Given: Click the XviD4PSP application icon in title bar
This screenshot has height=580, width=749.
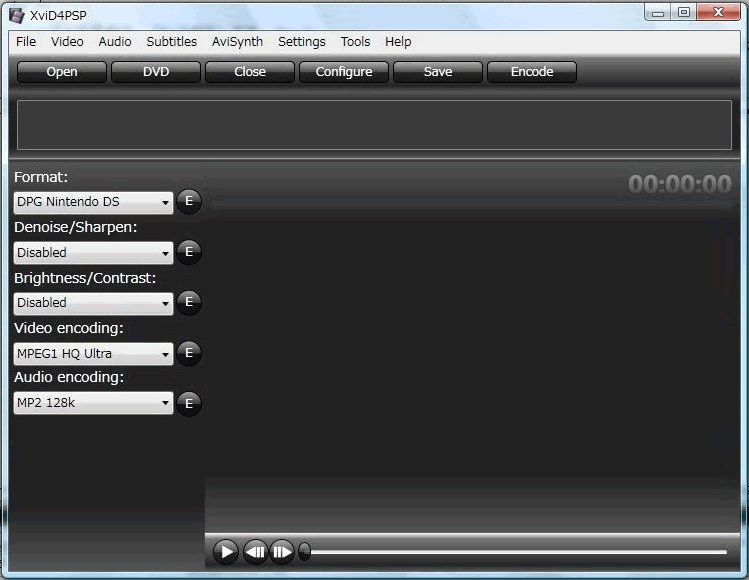Looking at the screenshot, I should [x=17, y=15].
